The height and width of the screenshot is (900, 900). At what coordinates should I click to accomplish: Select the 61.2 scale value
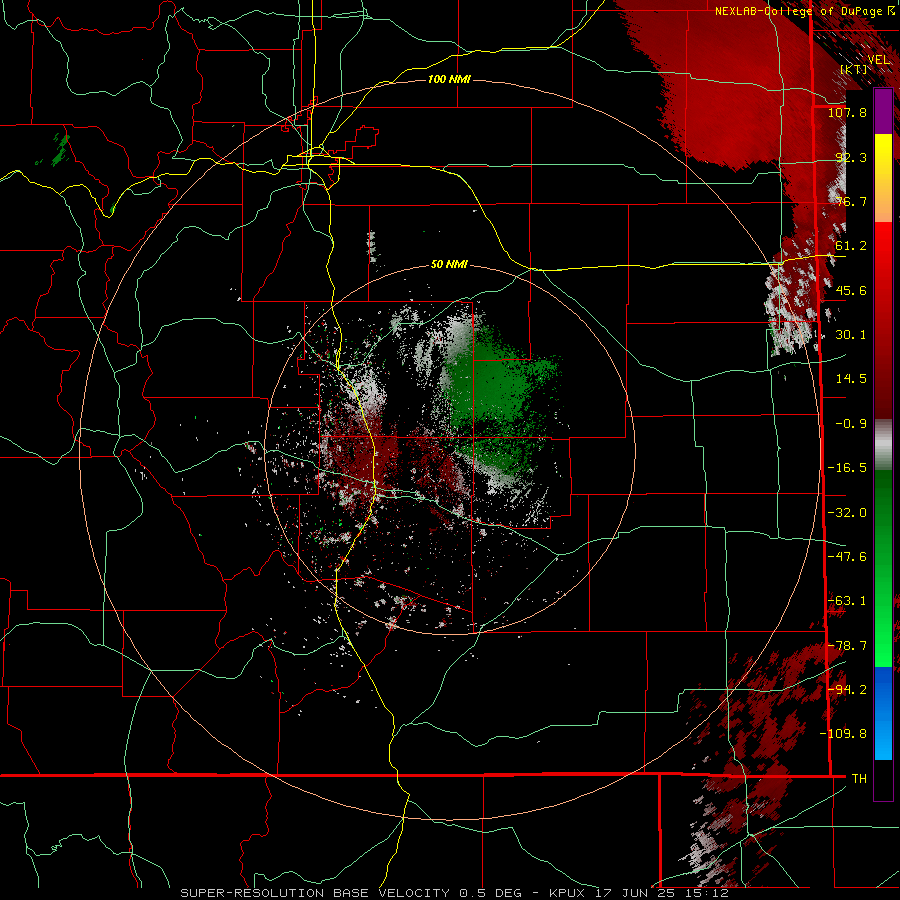click(x=851, y=246)
